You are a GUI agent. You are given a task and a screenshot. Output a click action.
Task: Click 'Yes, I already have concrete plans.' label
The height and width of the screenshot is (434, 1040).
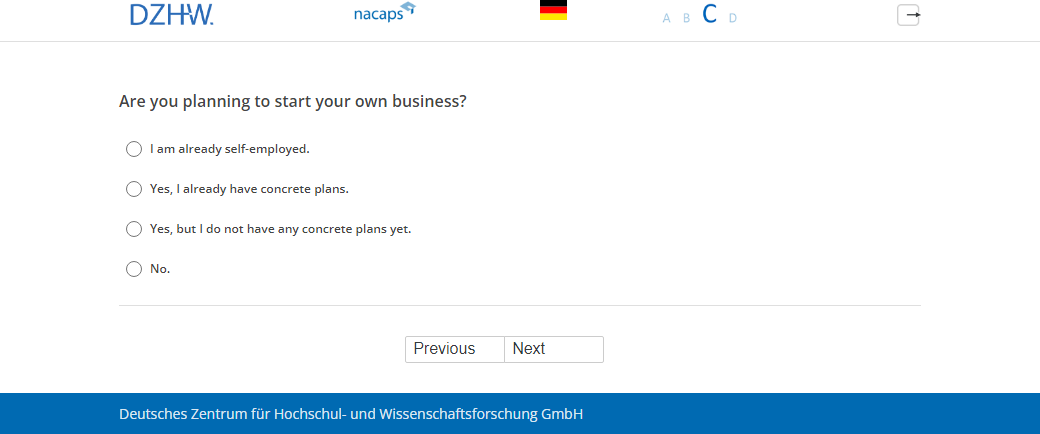coord(249,189)
